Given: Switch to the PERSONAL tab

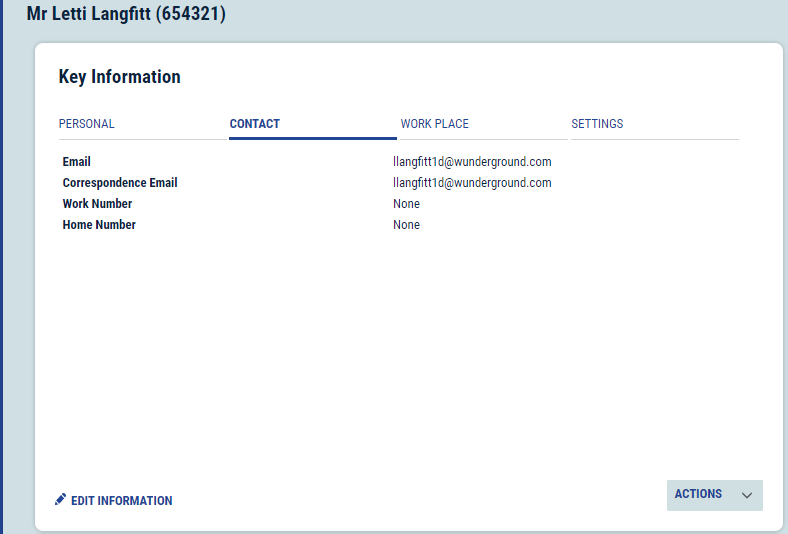Looking at the screenshot, I should [87, 124].
